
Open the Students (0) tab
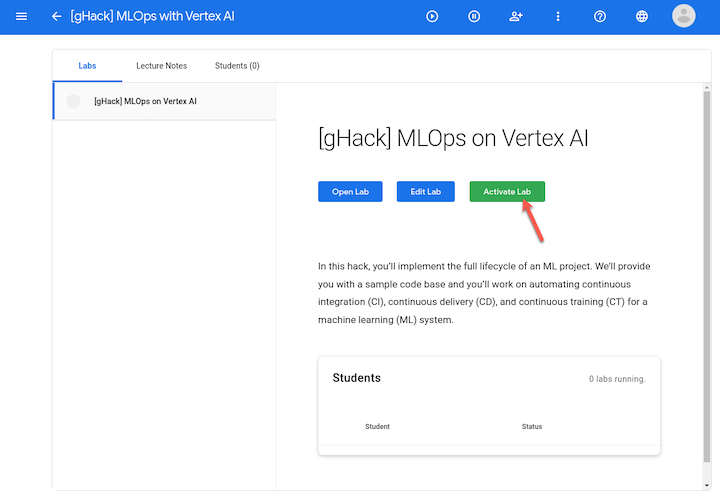(x=237, y=66)
